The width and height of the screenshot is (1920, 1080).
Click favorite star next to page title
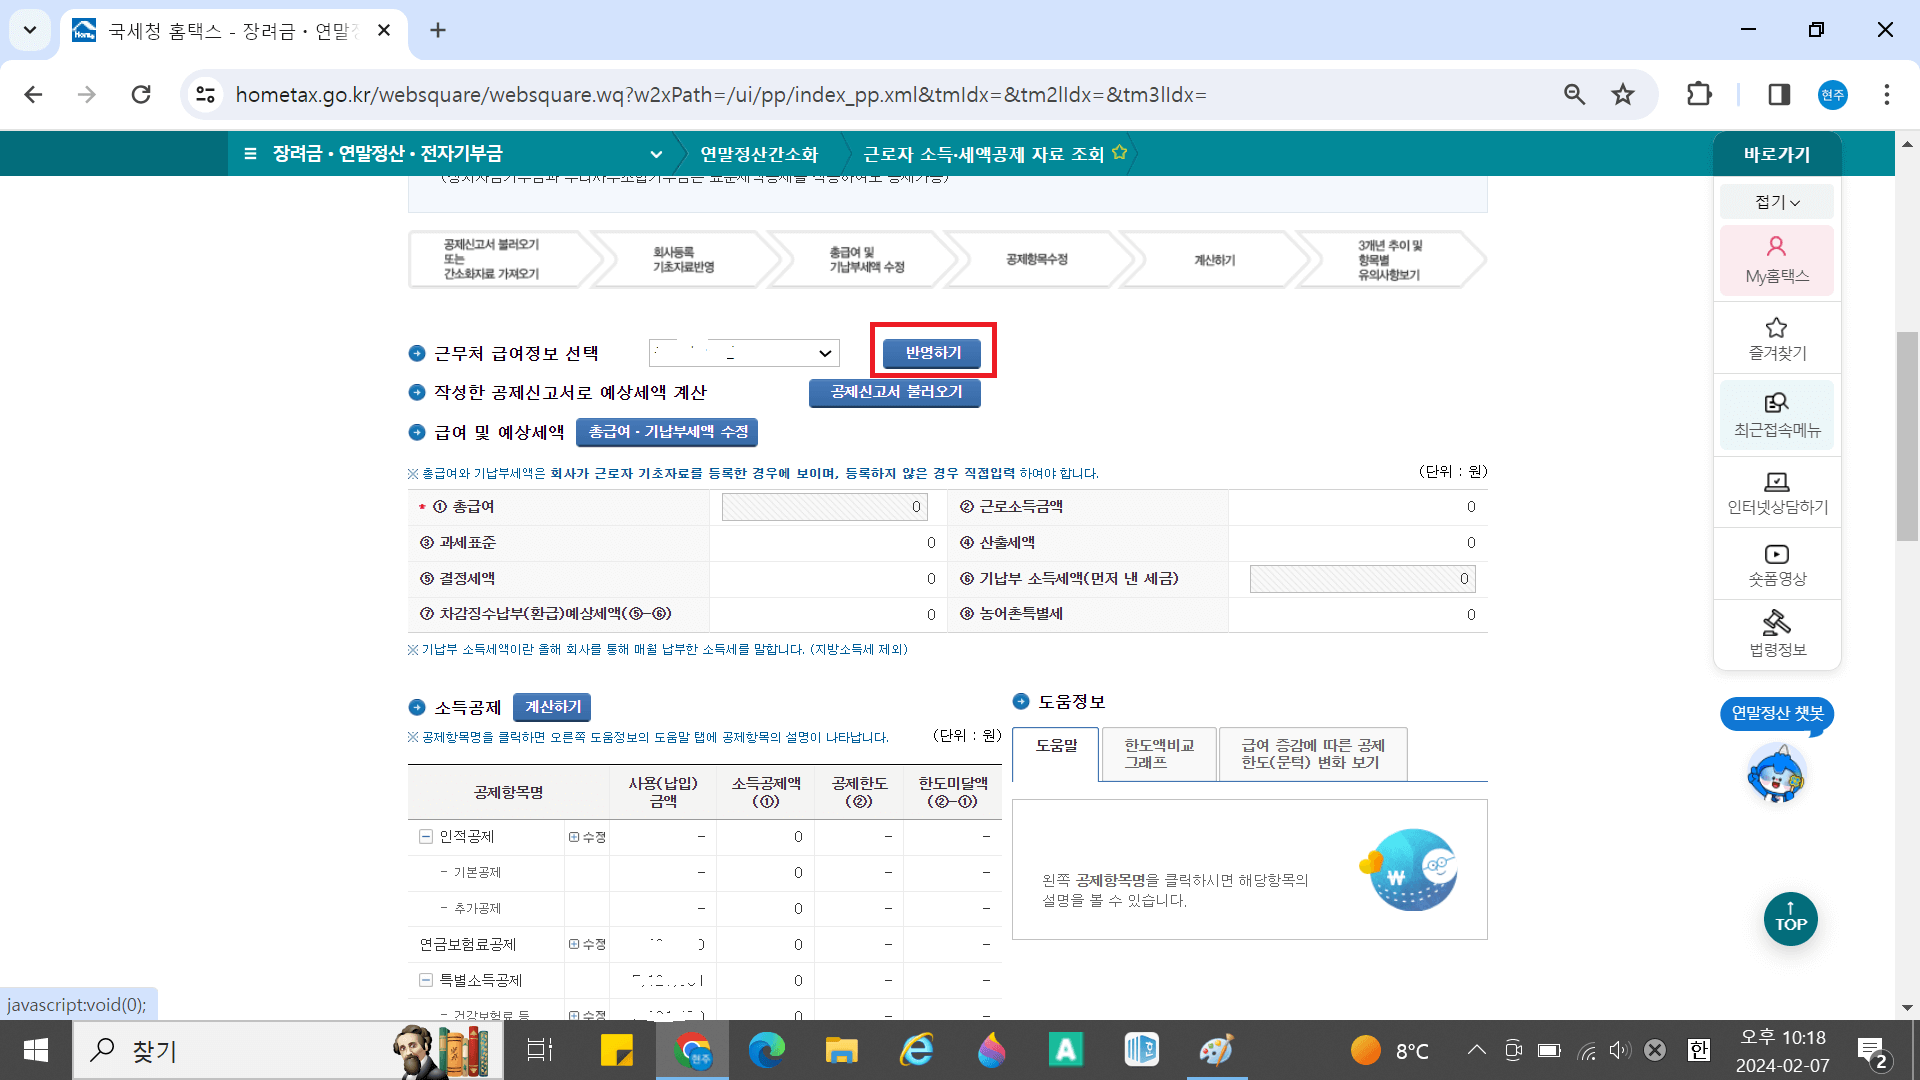pos(1119,153)
